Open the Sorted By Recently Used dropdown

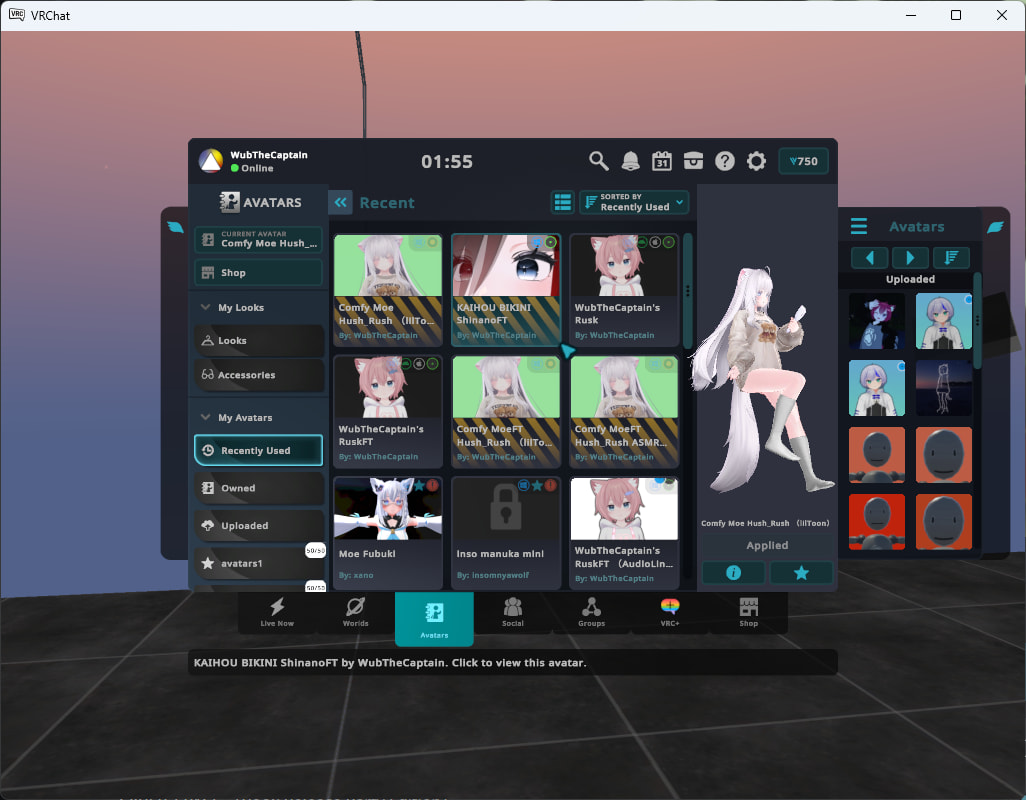click(x=633, y=203)
